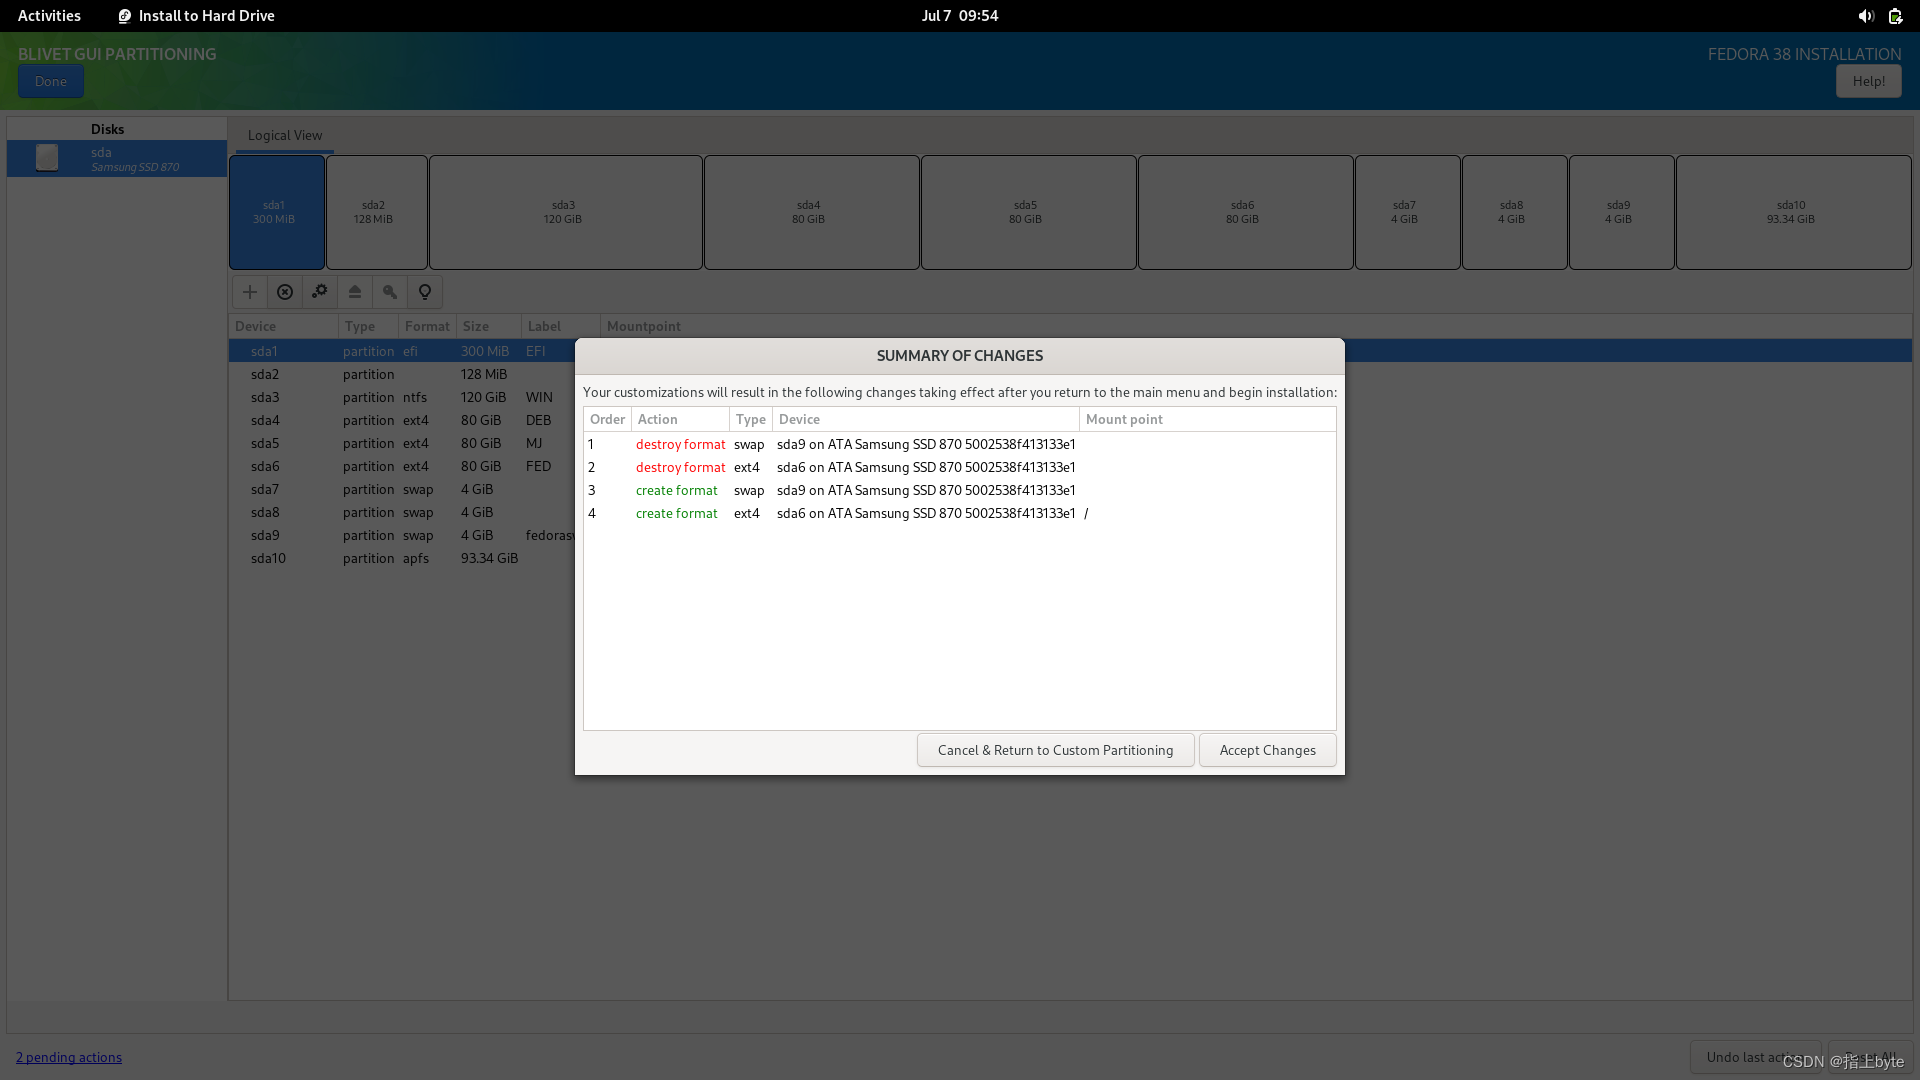Switch to the Logical View tab

[285, 135]
